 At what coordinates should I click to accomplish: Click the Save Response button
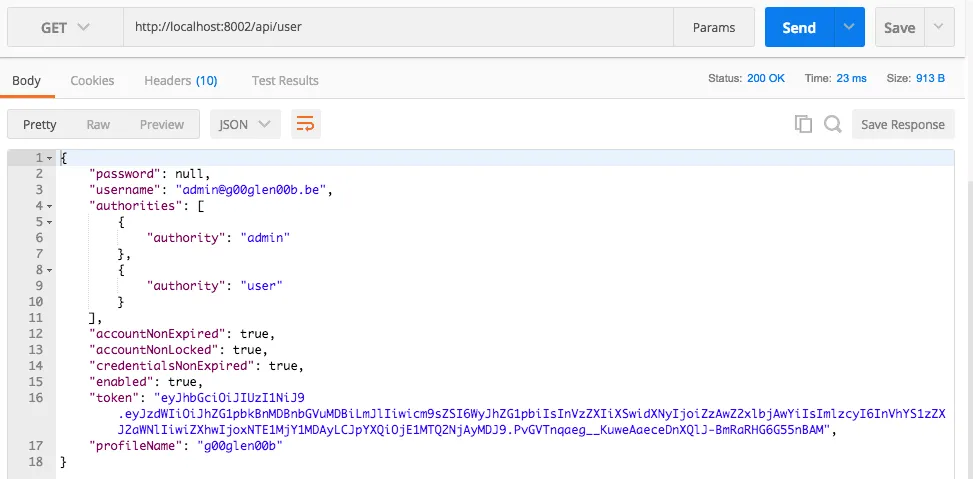click(902, 125)
